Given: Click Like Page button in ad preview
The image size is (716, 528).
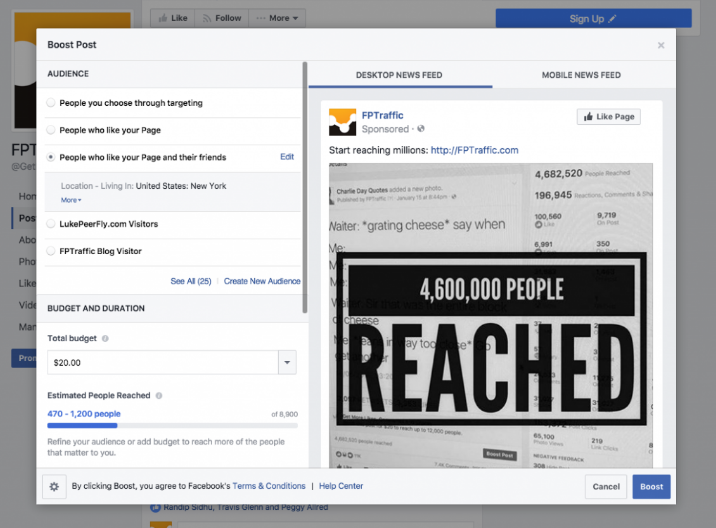Looking at the screenshot, I should coord(609,116).
